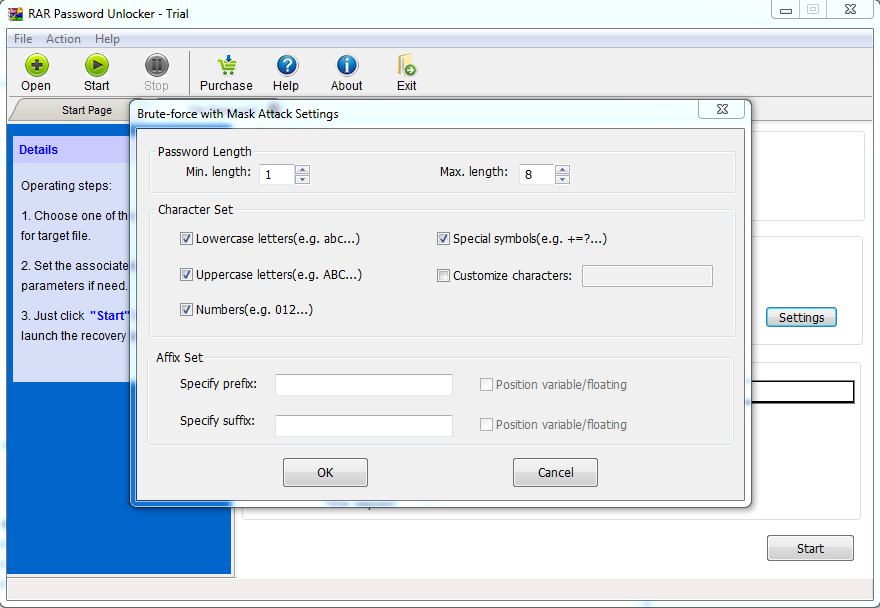
Task: Toggle Uppercase letters checkbox
Action: pos(186,275)
